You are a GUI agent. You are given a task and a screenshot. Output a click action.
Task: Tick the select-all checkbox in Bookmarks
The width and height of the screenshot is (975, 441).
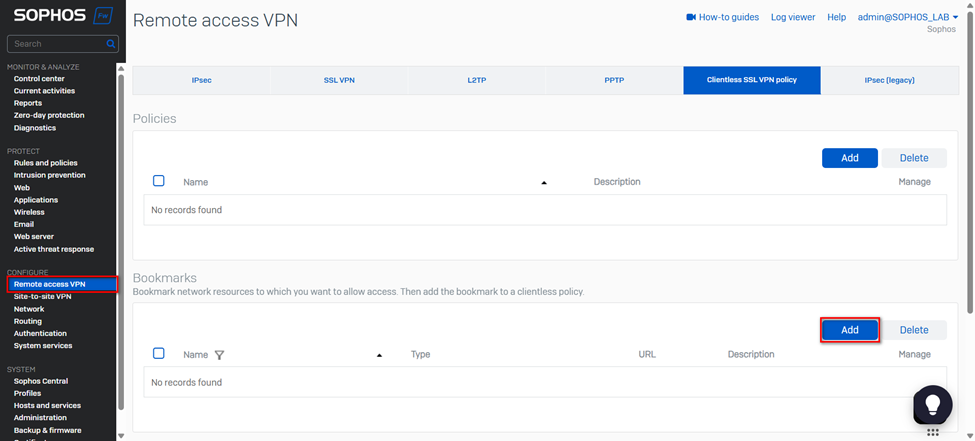159,354
